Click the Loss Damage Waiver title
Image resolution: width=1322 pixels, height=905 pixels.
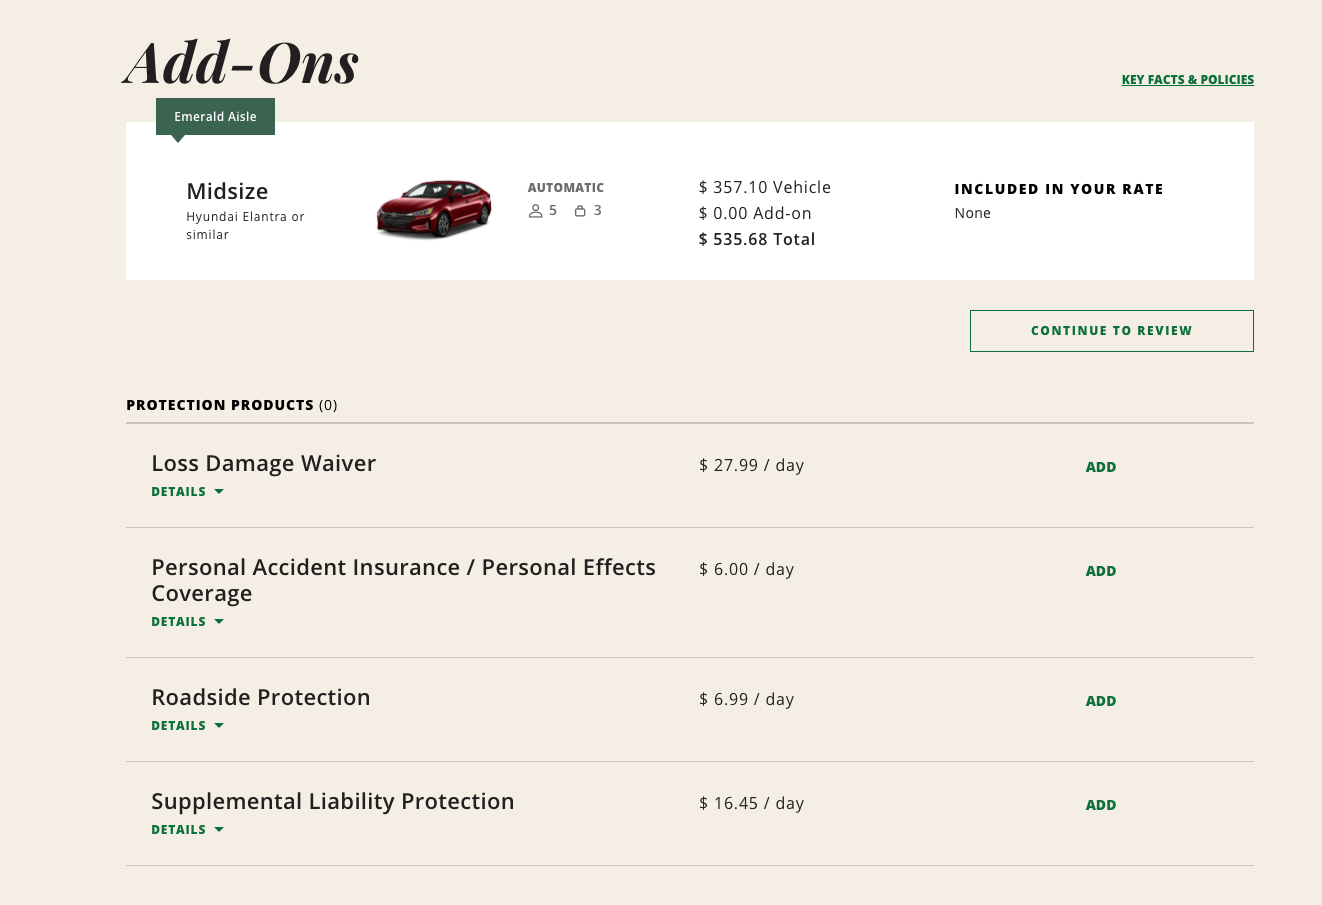(x=263, y=464)
